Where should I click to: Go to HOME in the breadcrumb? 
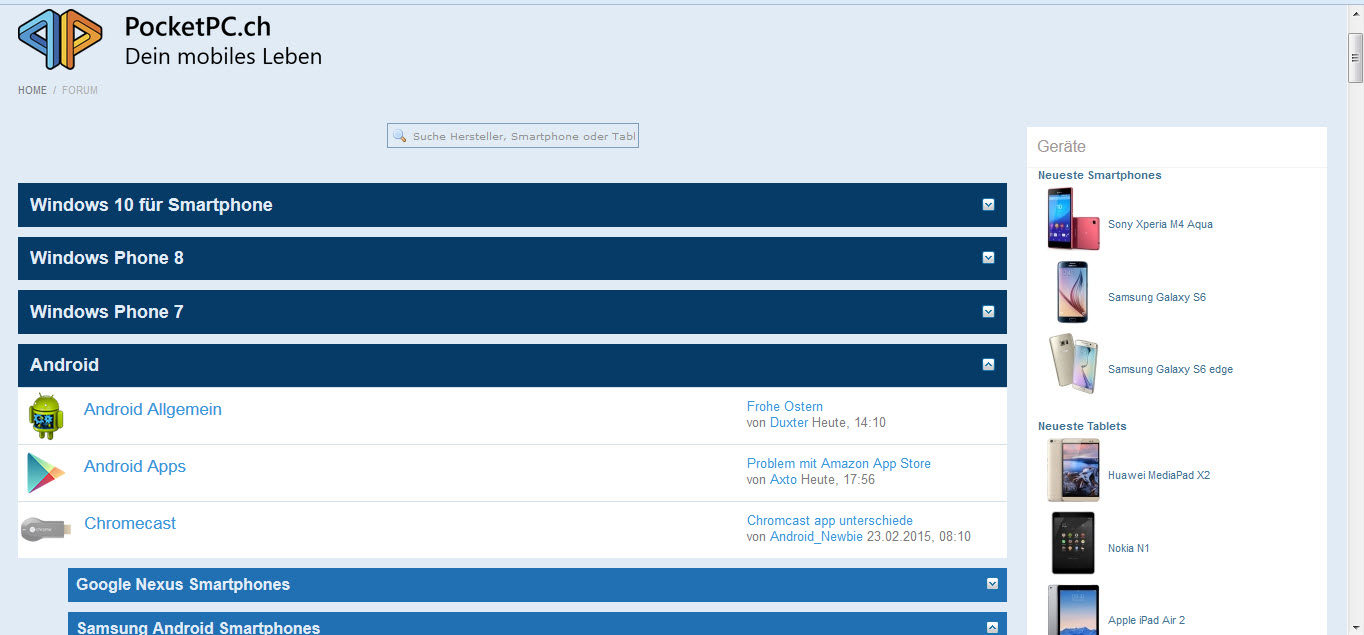(x=32, y=90)
